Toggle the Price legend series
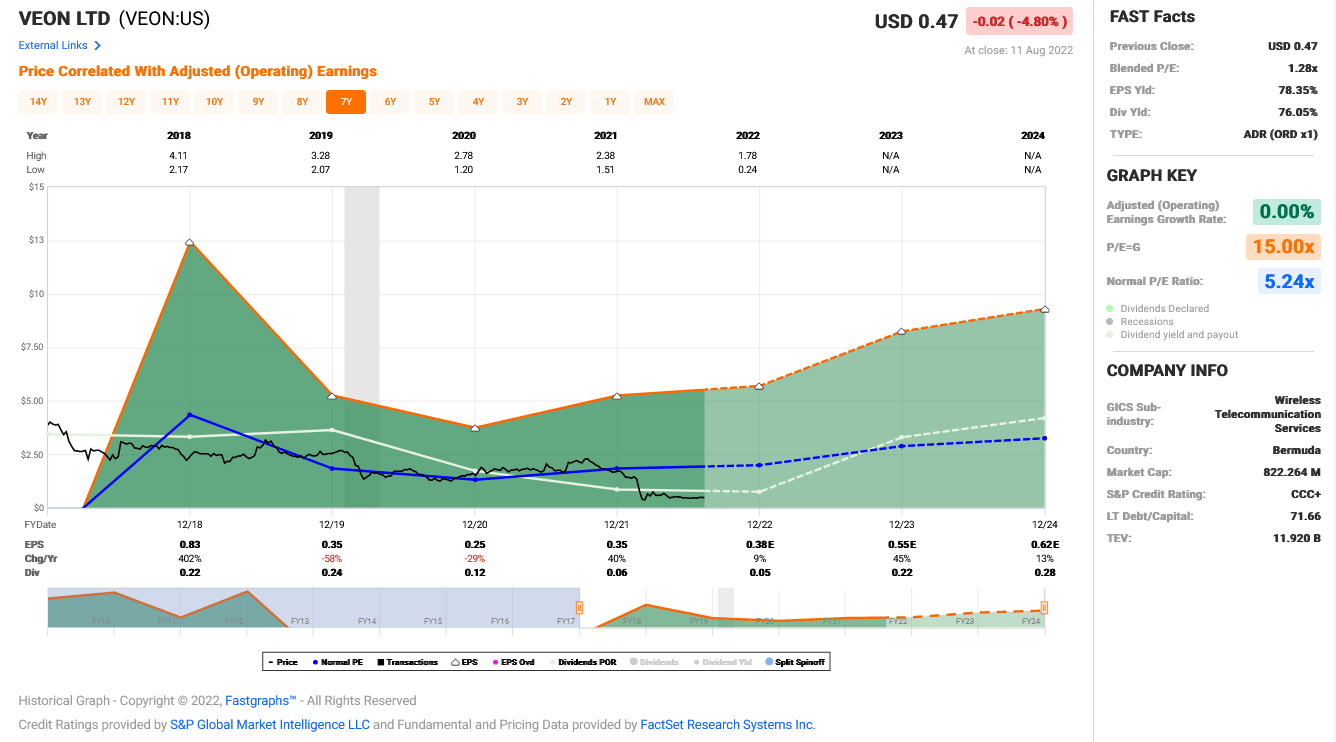This screenshot has height=742, width=1336. [x=283, y=662]
